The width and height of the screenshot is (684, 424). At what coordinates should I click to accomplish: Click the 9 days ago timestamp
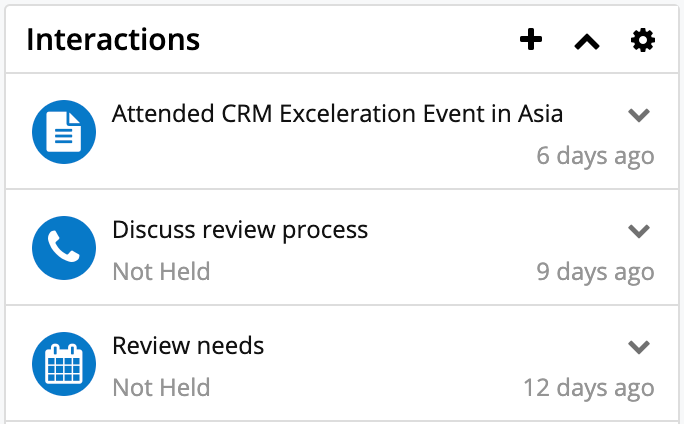pos(595,271)
